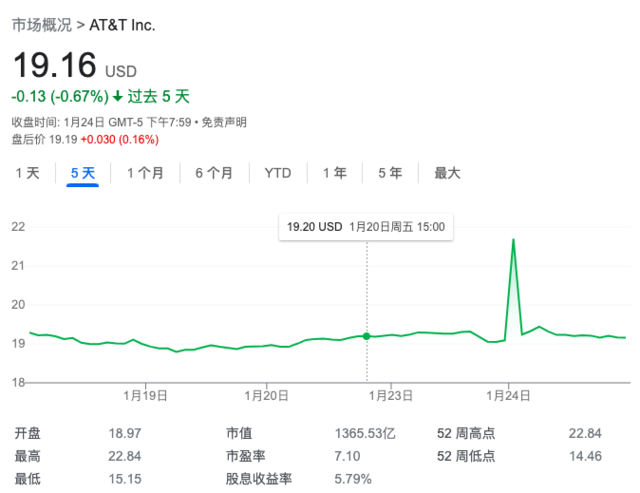
Task: Switch to the 1 个月 range tab
Action: [x=145, y=173]
